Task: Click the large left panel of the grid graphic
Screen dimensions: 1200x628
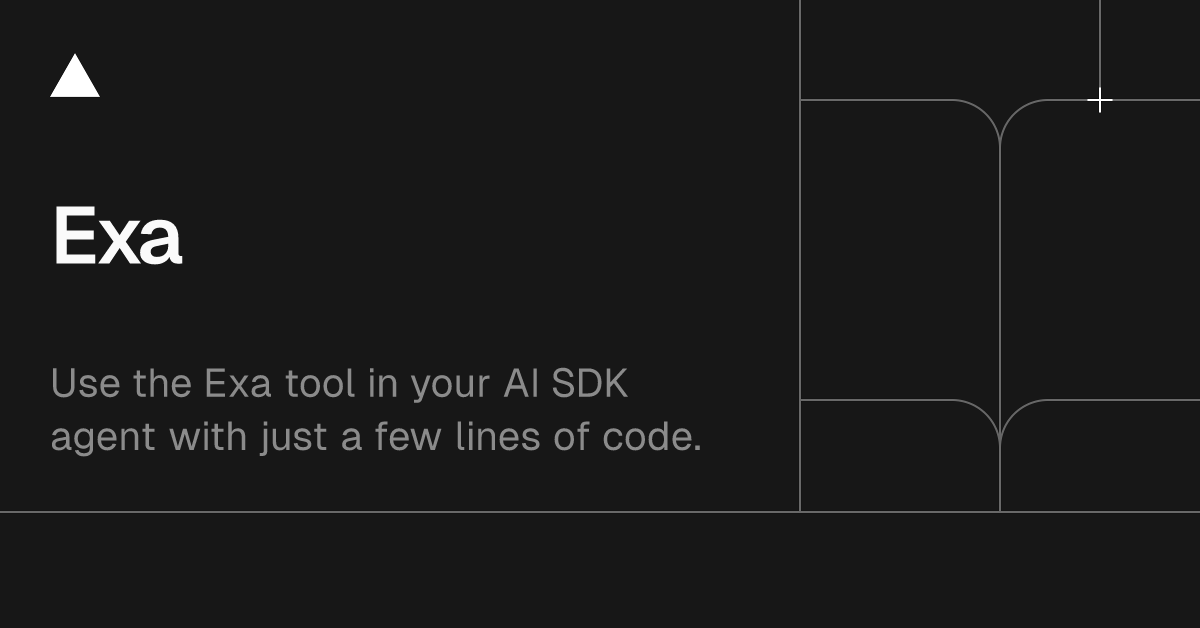Action: (900, 250)
